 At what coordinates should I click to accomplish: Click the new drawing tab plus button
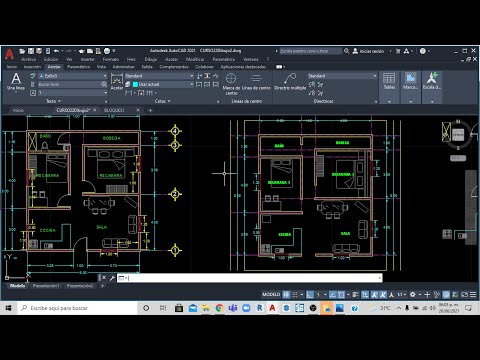point(150,110)
